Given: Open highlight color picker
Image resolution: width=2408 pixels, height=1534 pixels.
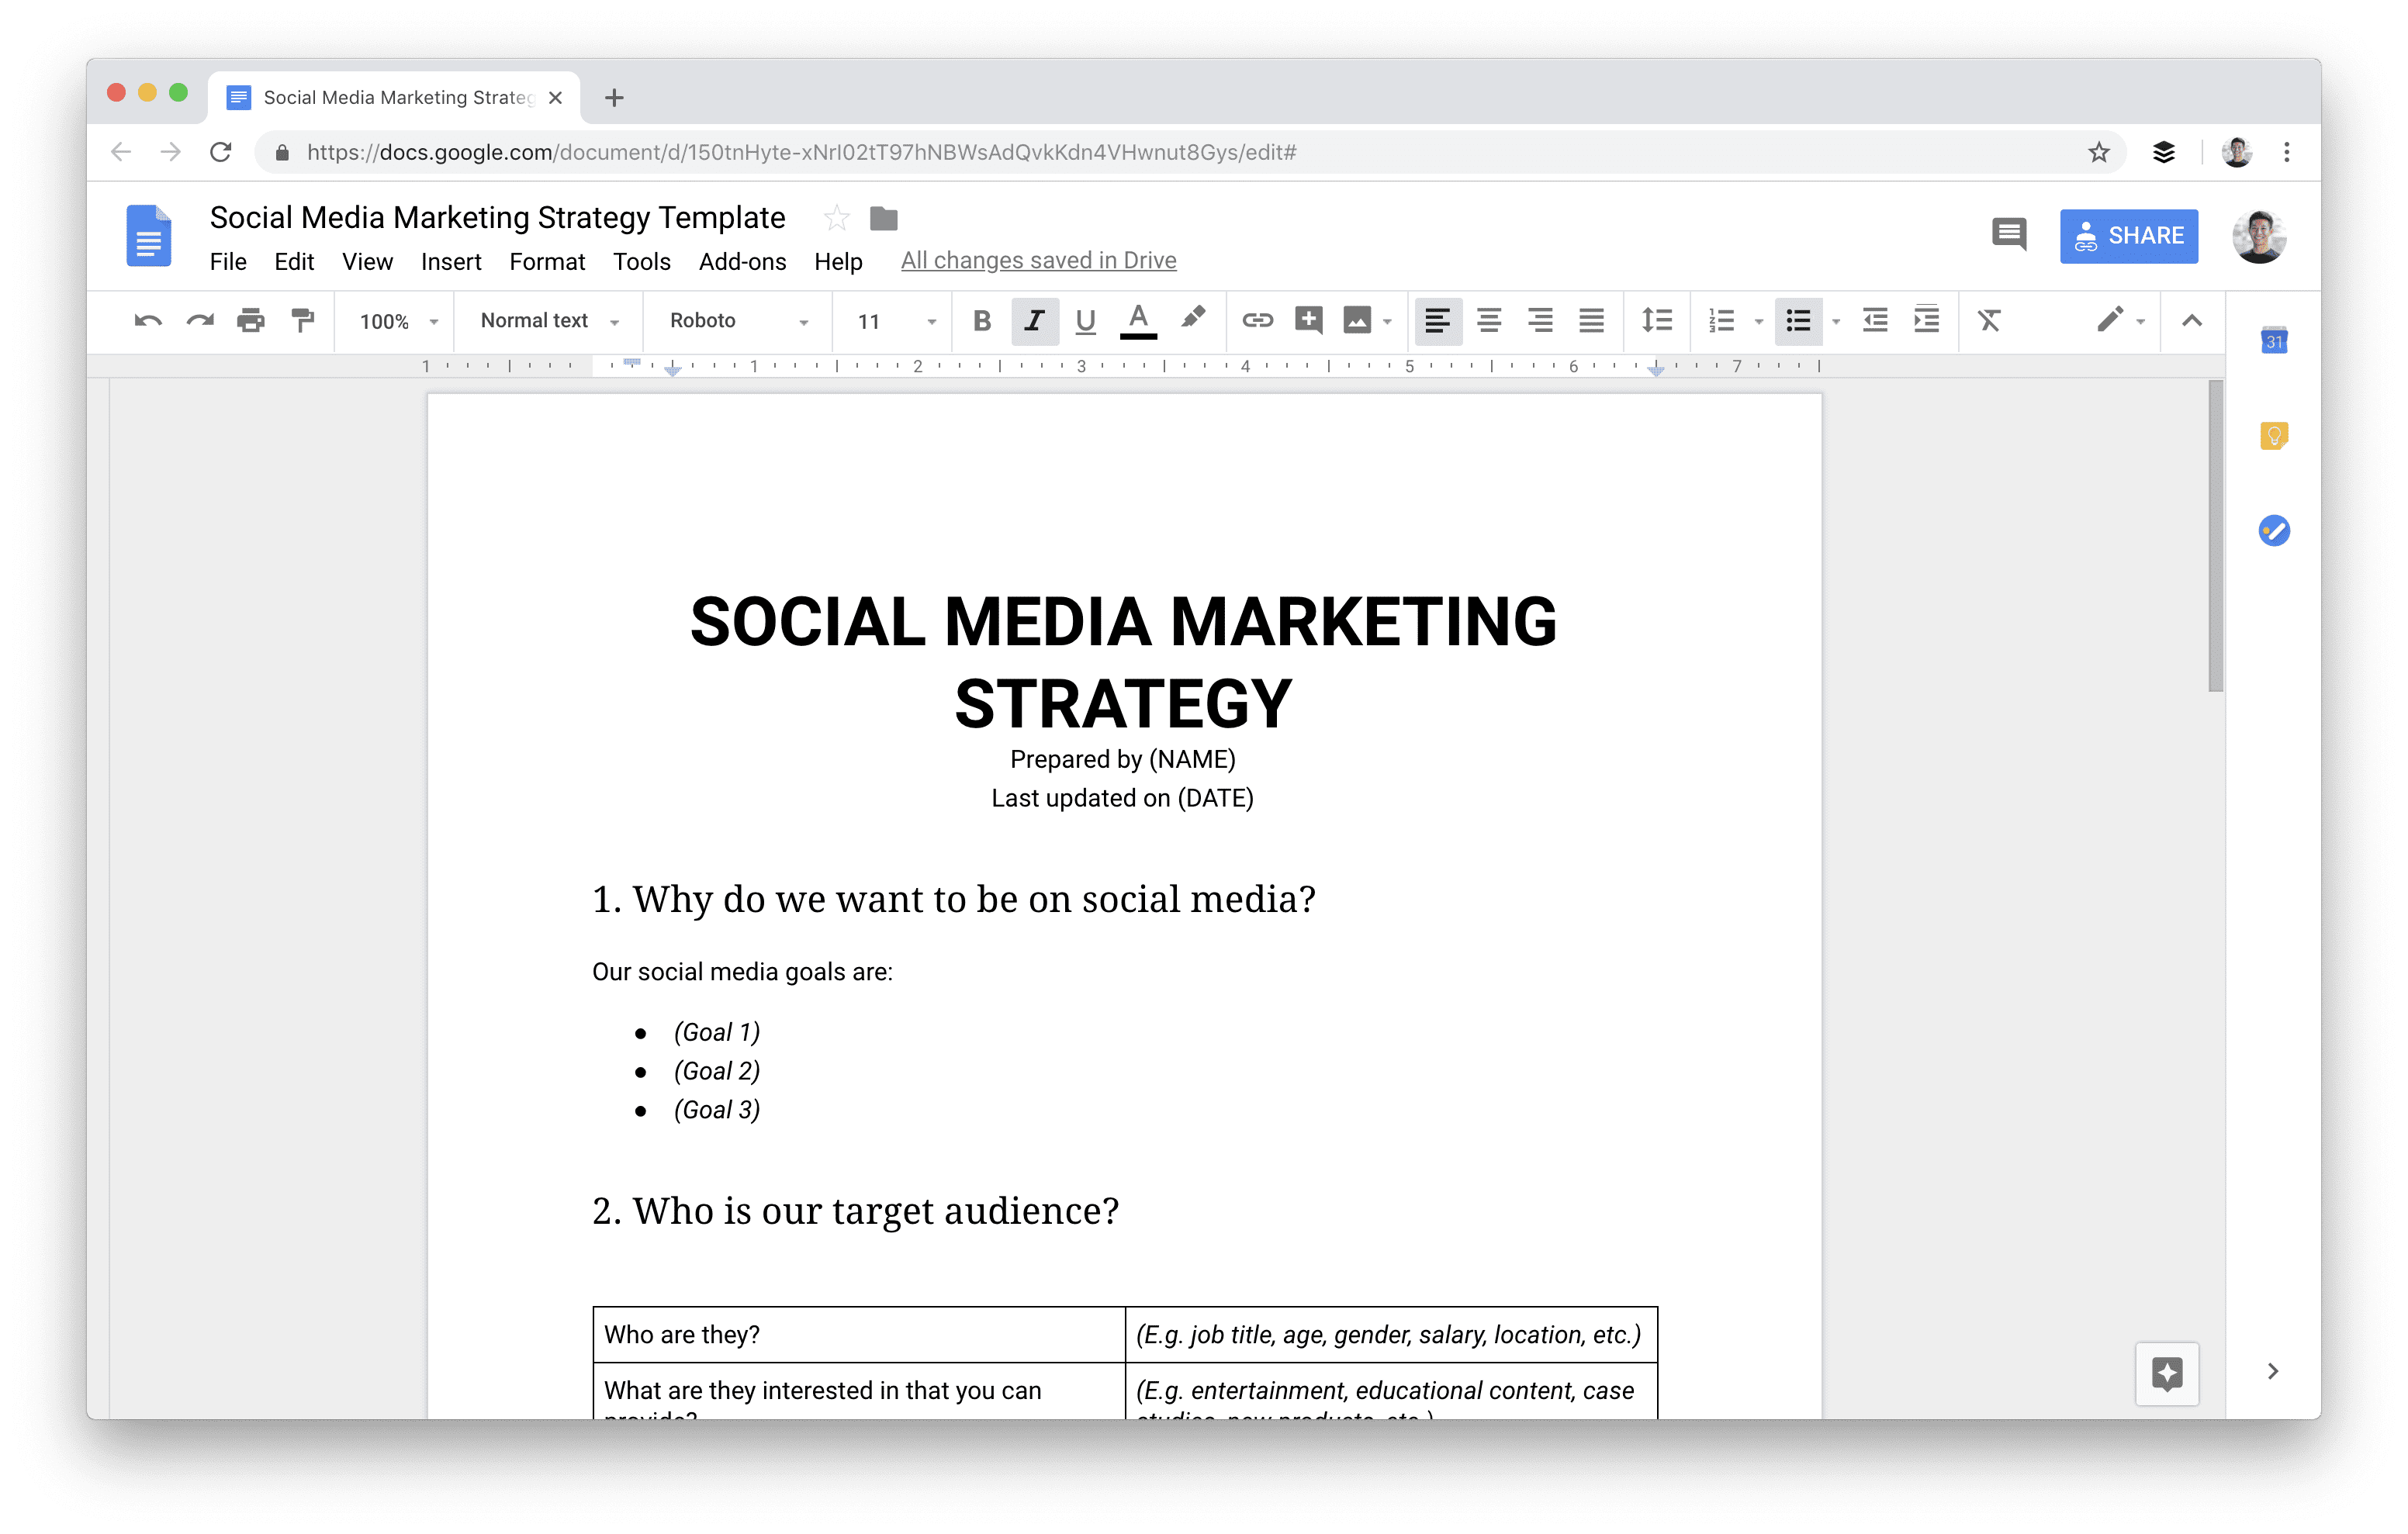Looking at the screenshot, I should (1192, 320).
